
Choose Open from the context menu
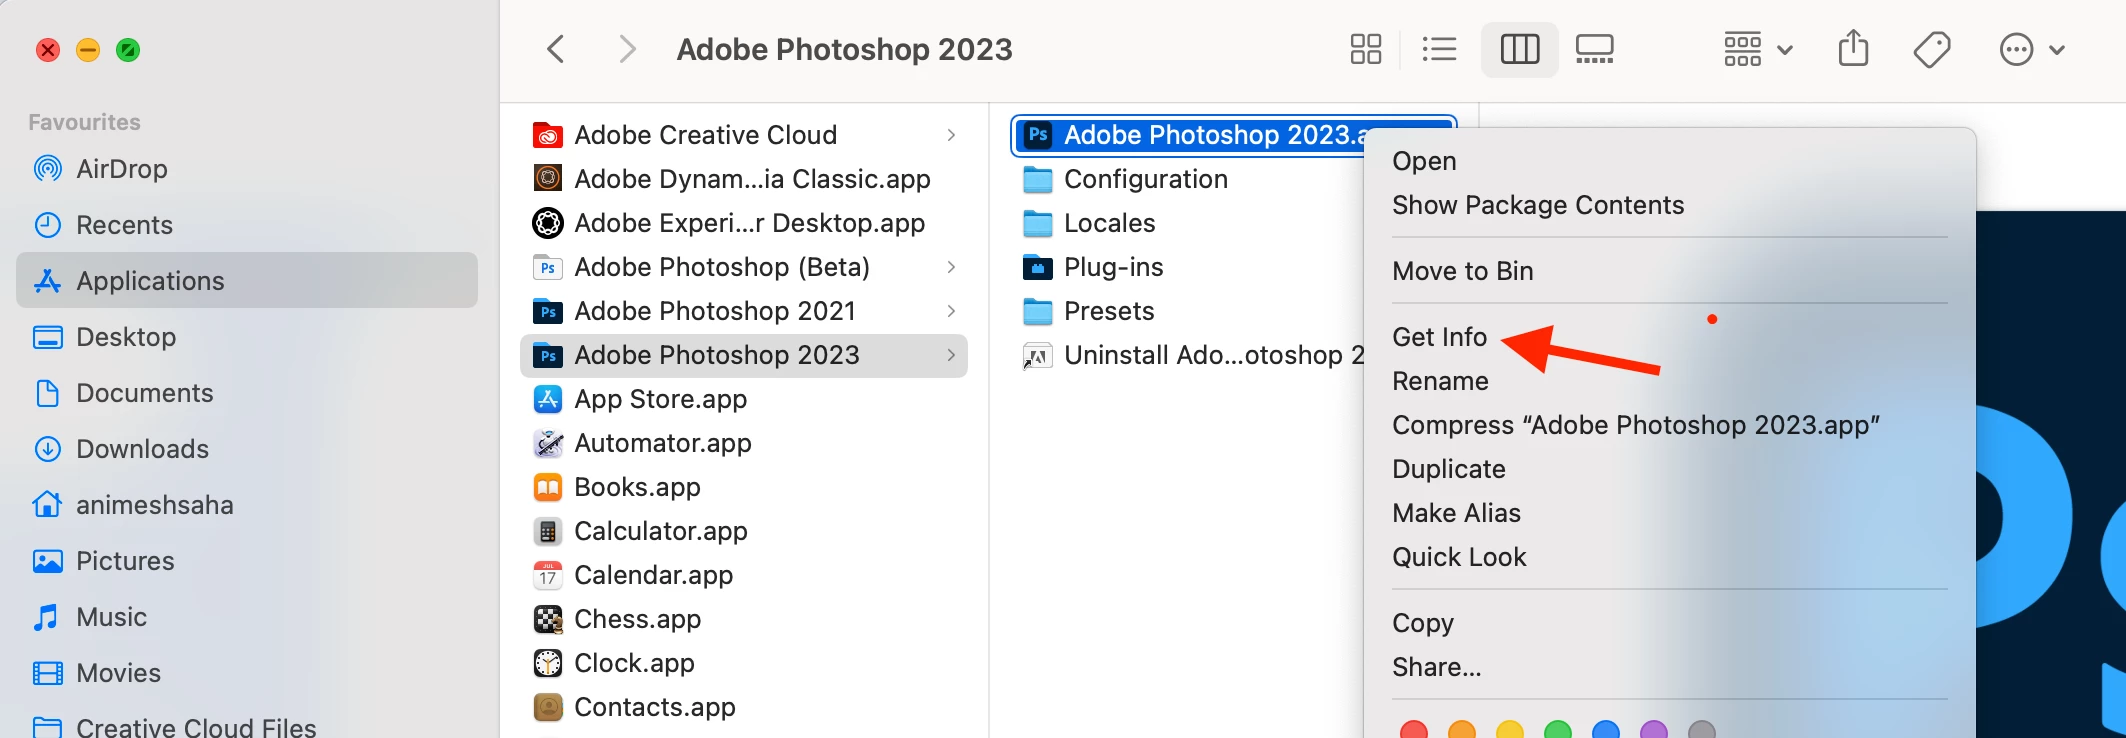1424,161
